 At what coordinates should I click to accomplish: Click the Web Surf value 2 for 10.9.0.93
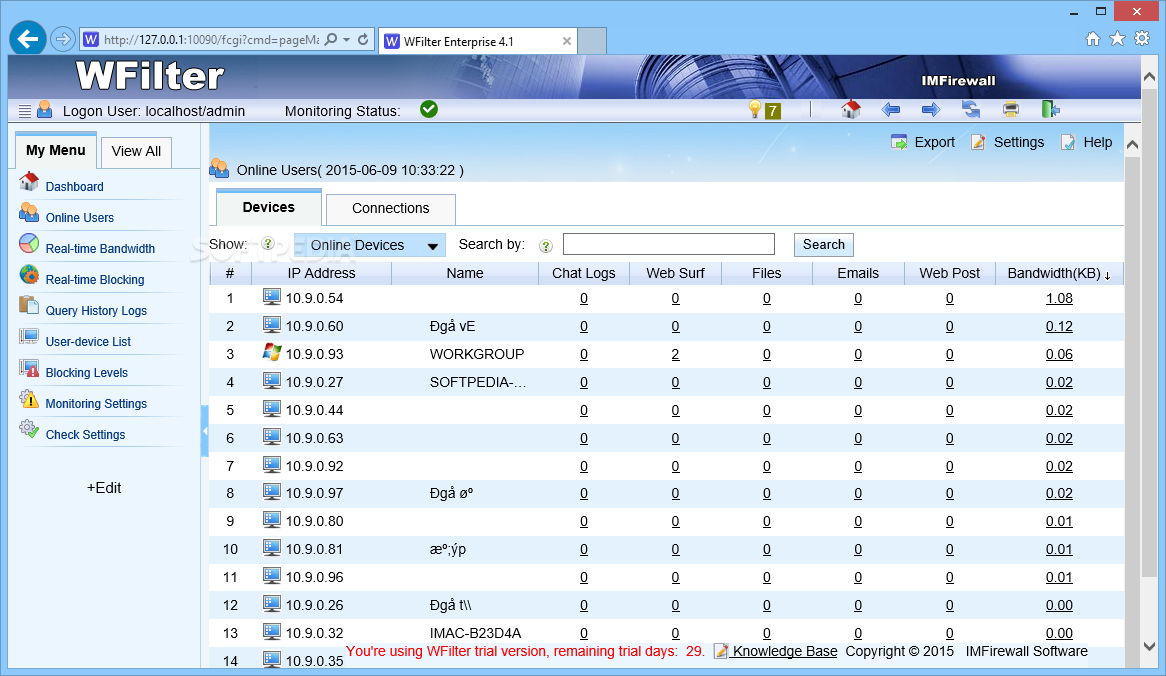675,355
